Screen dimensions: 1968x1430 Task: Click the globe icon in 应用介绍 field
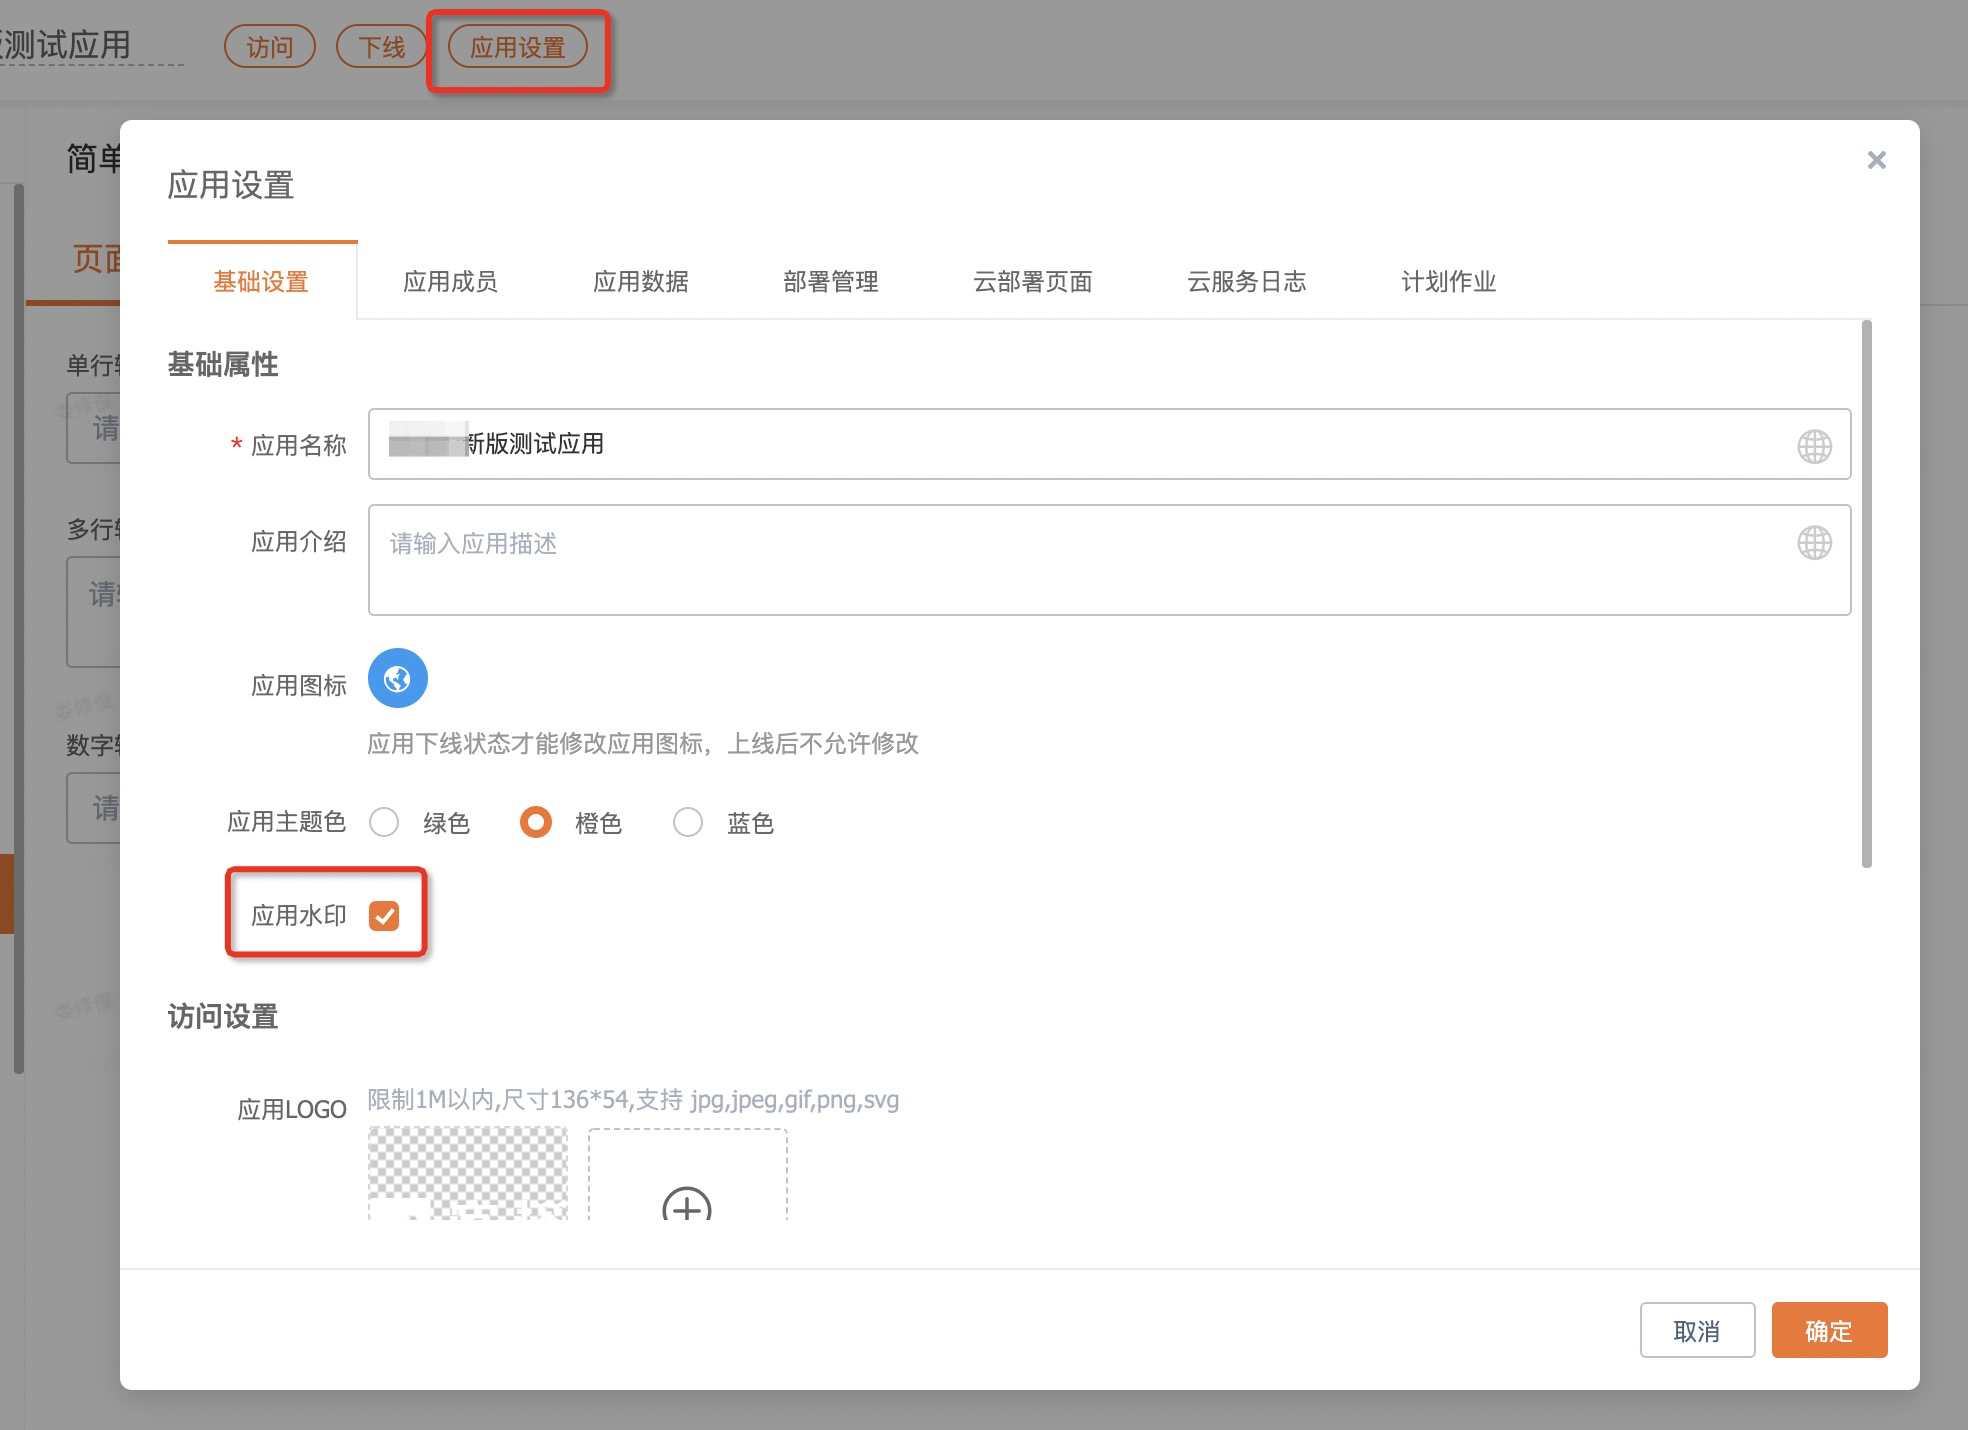click(1814, 543)
